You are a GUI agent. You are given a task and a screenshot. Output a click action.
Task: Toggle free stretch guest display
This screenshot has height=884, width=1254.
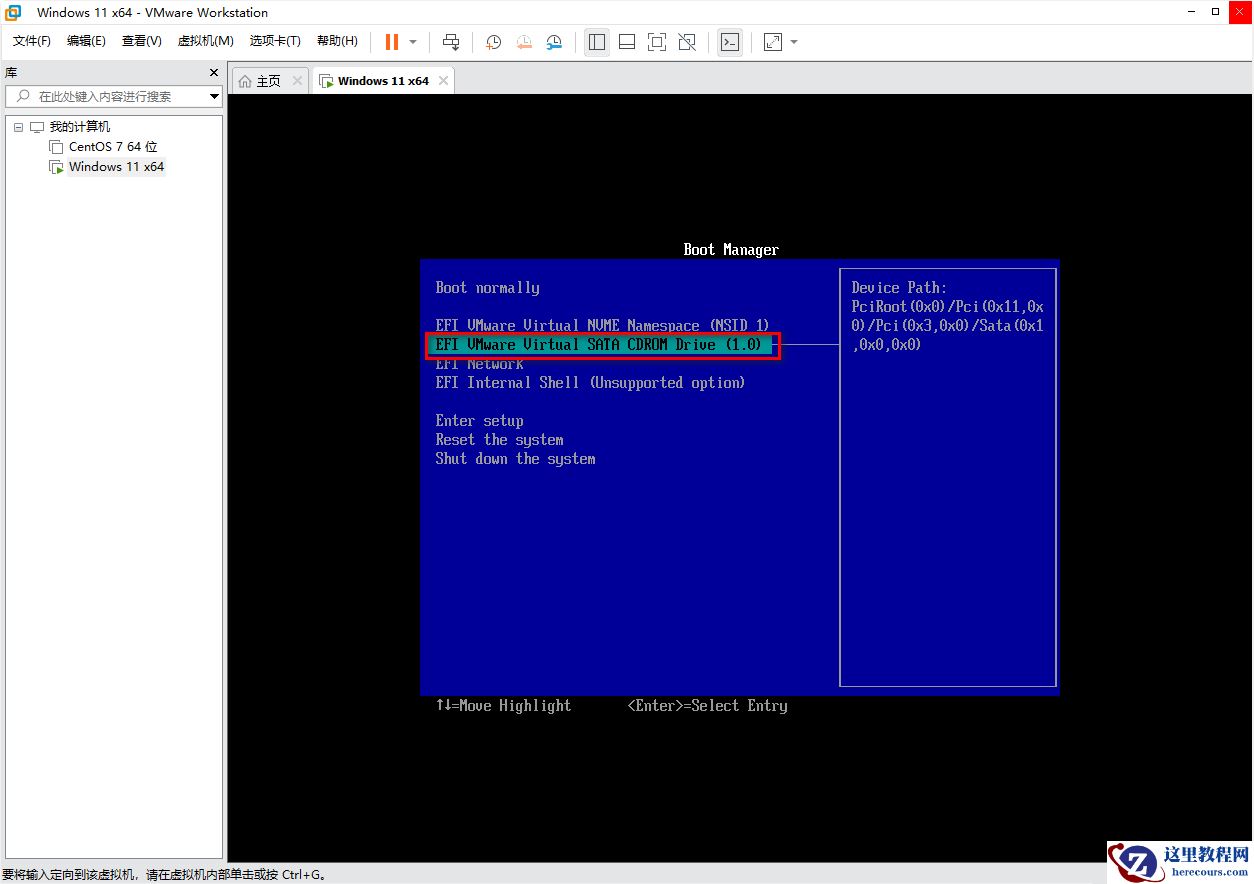pyautogui.click(x=771, y=42)
